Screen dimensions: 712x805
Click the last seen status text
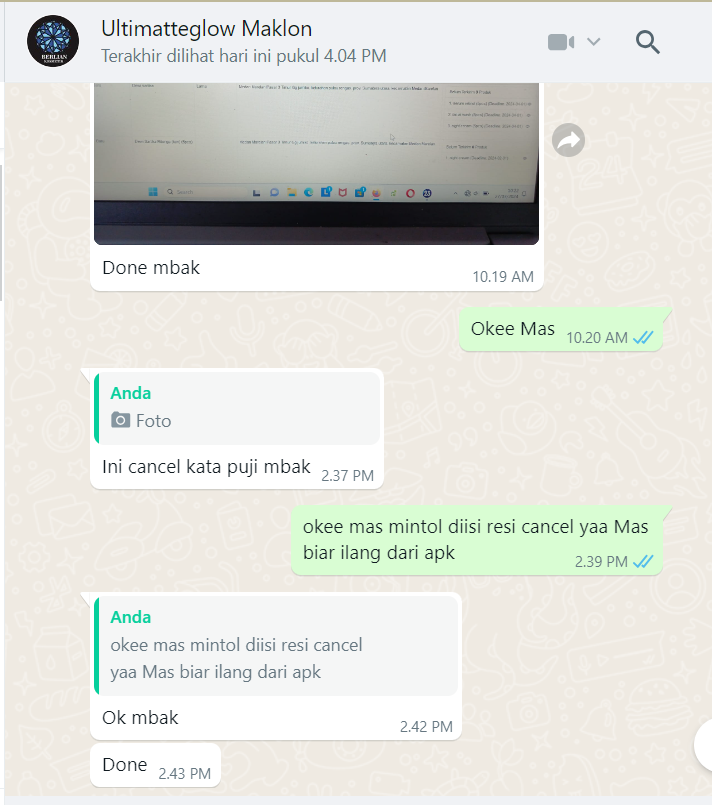tap(243, 56)
